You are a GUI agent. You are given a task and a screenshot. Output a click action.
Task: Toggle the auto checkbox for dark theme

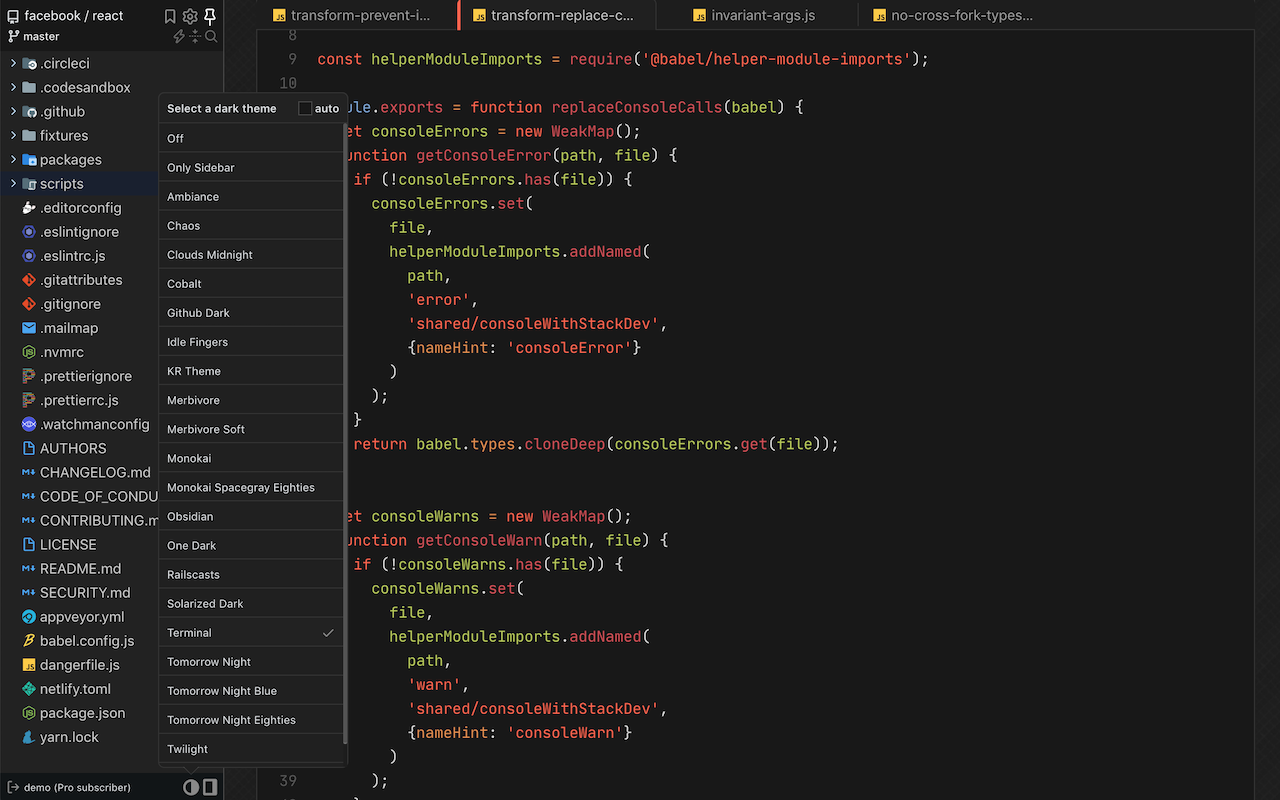point(304,108)
